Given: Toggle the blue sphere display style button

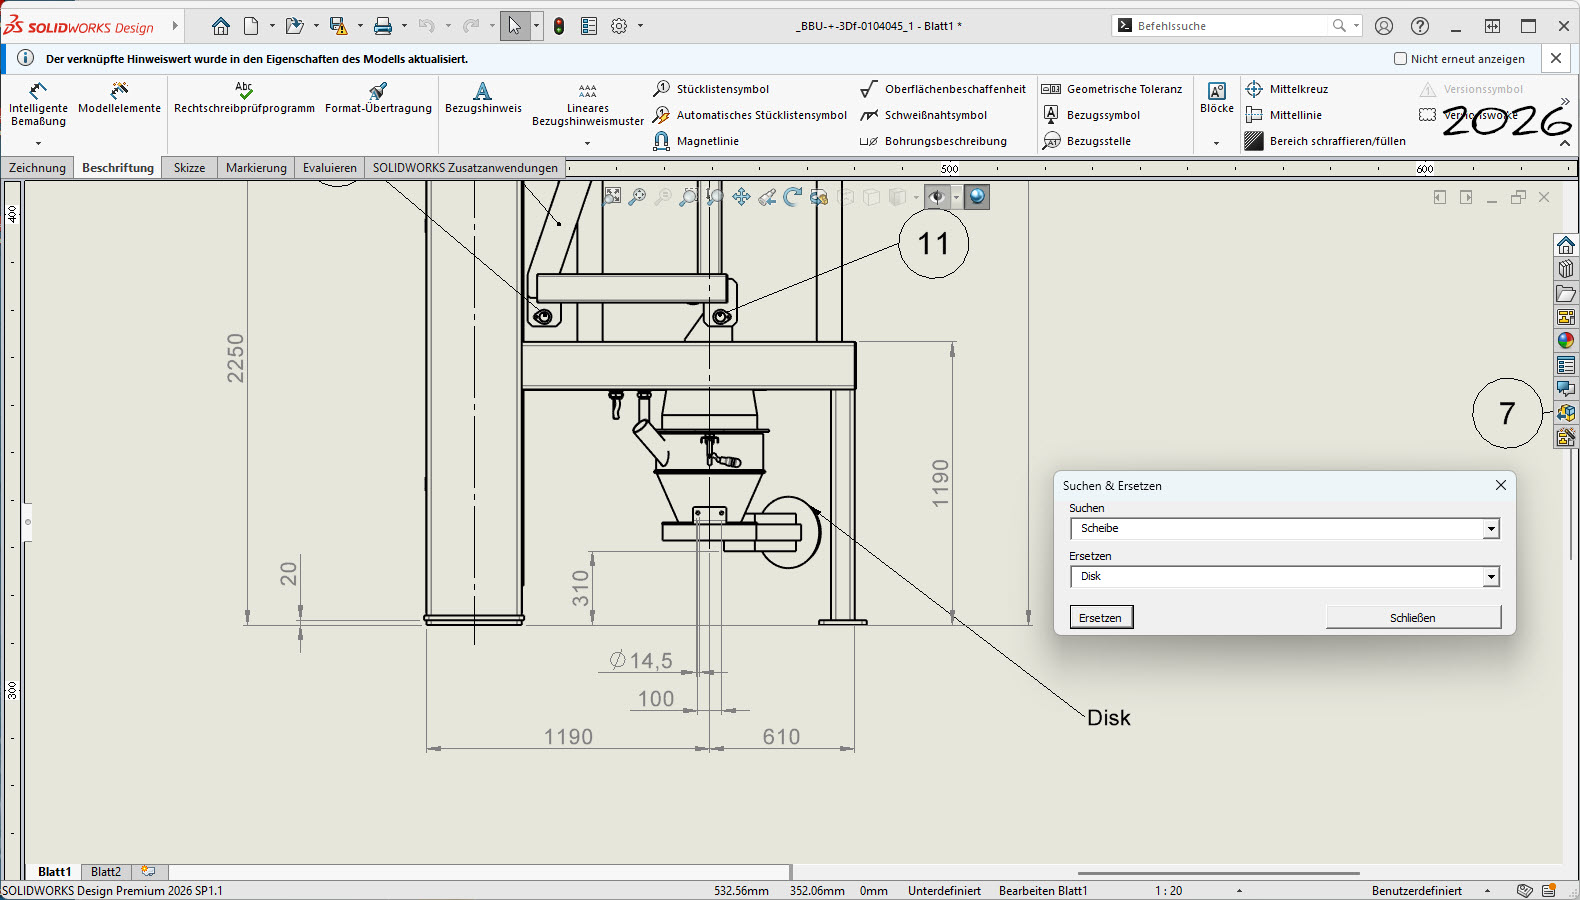Looking at the screenshot, I should pos(977,197).
